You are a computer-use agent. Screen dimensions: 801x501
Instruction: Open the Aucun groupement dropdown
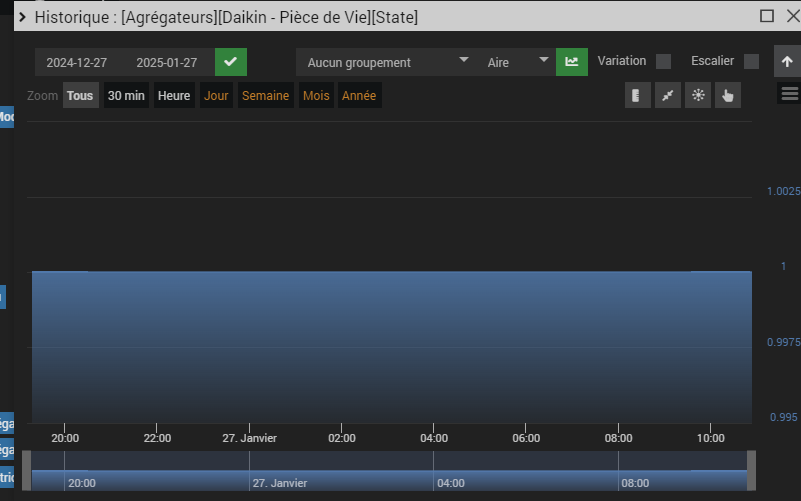tap(388, 62)
